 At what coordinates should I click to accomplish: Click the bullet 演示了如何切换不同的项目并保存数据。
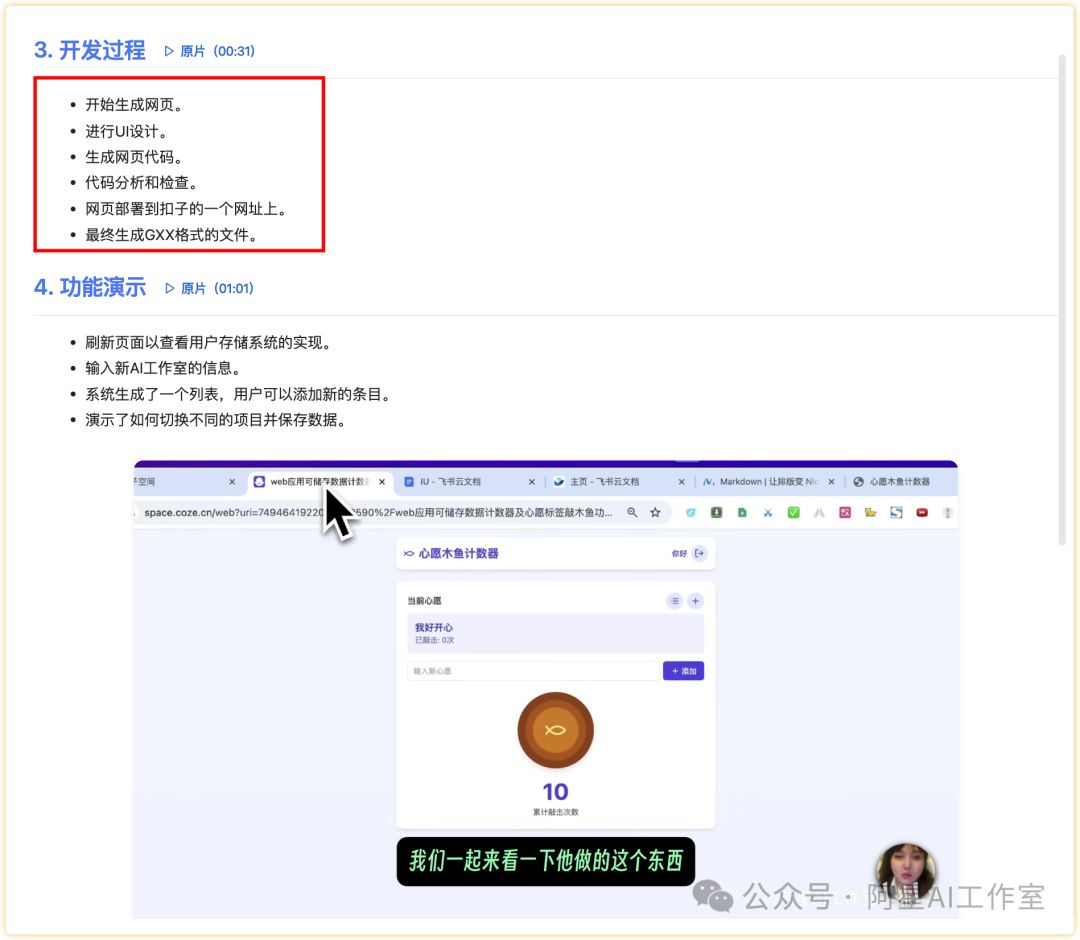click(x=216, y=419)
